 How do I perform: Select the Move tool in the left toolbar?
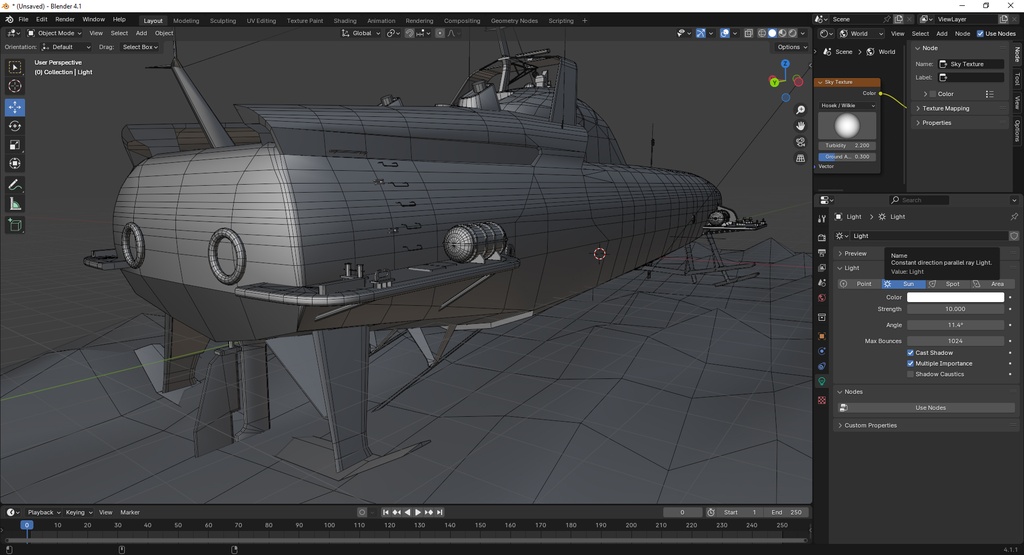coord(14,107)
